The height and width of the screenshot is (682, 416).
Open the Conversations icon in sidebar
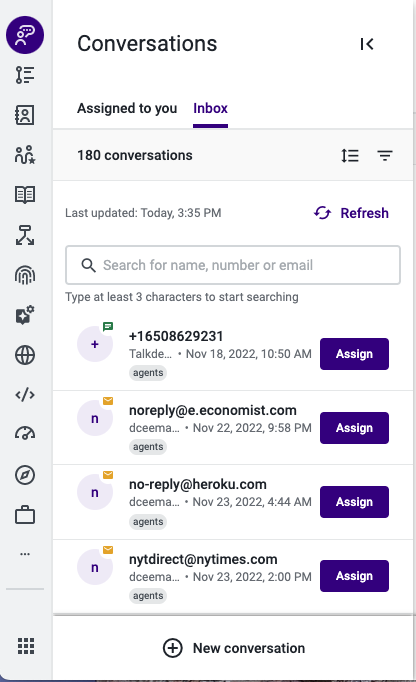[25, 35]
